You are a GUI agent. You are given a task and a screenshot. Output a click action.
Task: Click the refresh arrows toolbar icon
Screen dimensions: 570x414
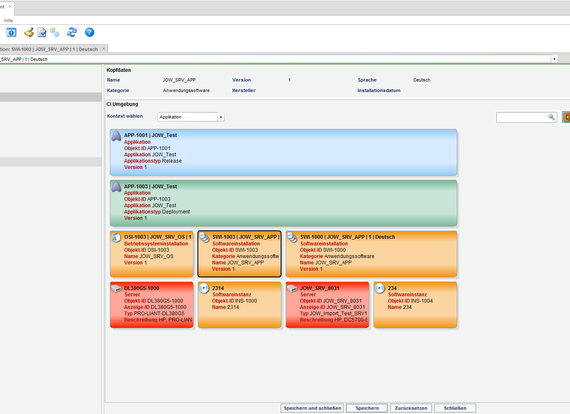pyautogui.click(x=72, y=32)
